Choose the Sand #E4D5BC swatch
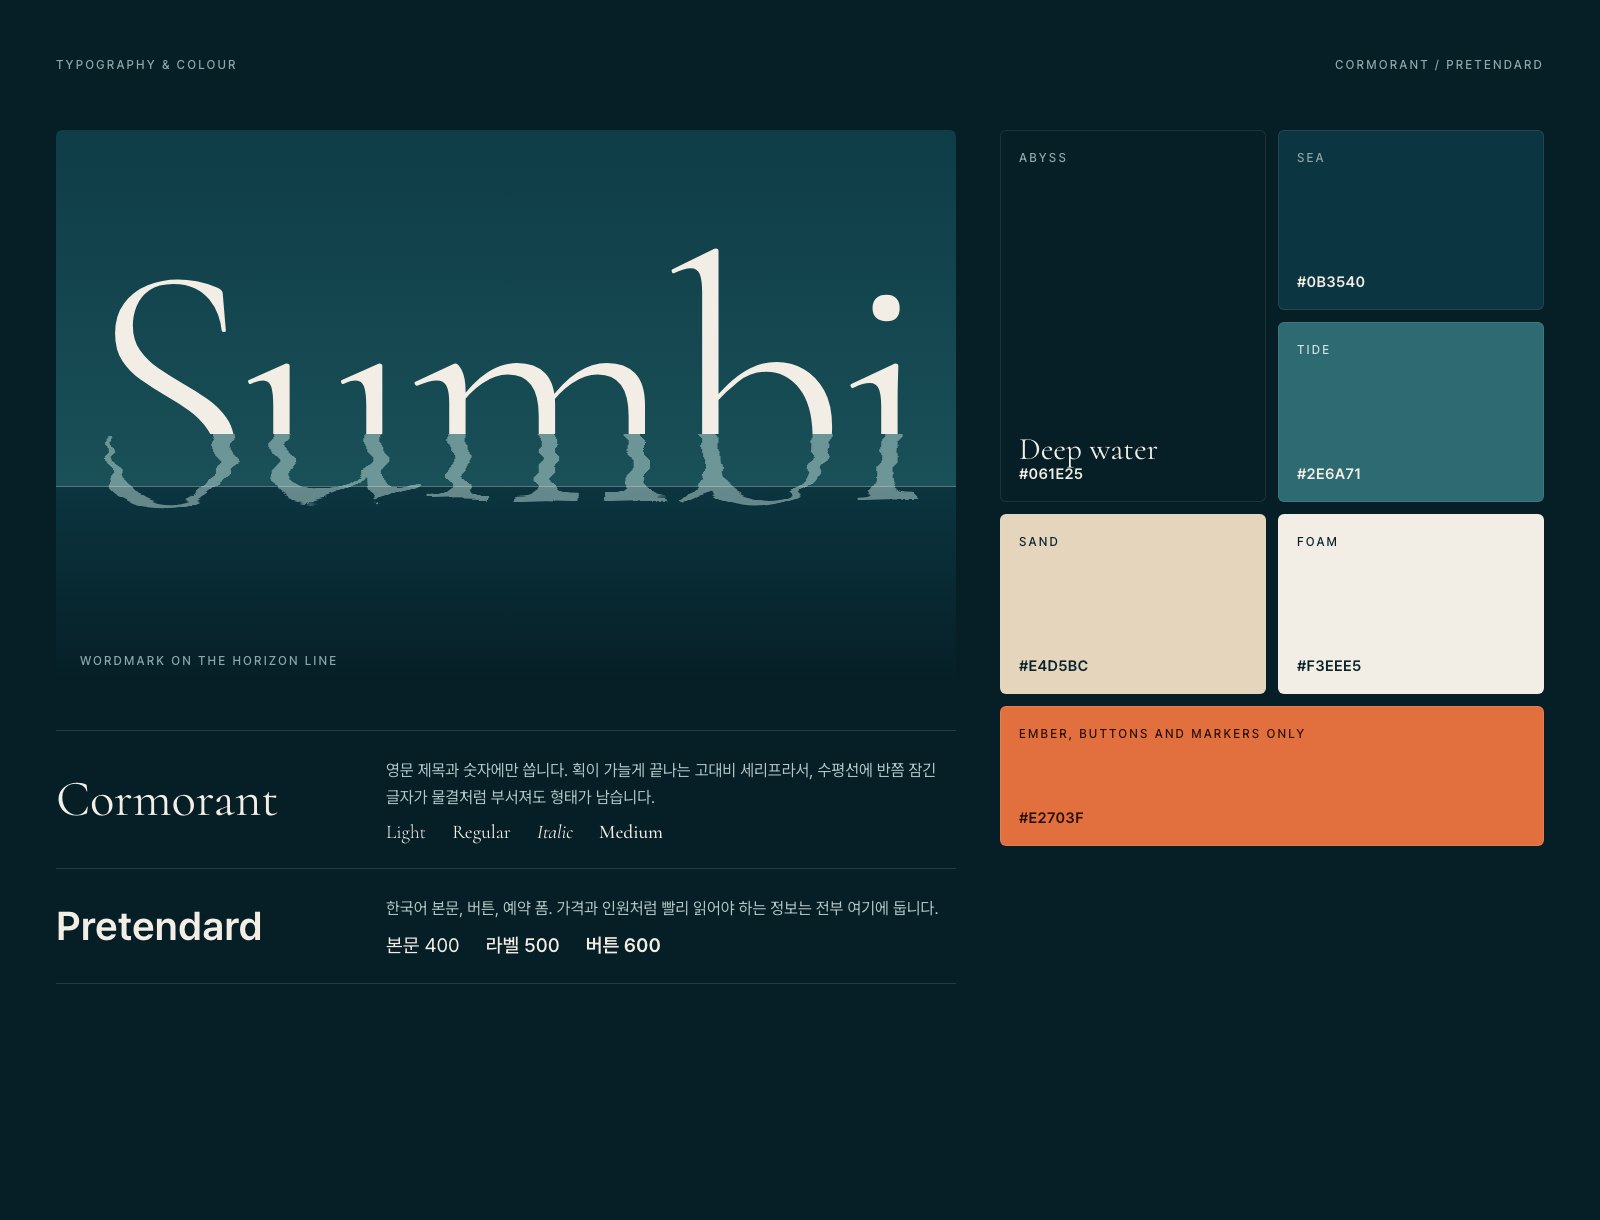Image resolution: width=1600 pixels, height=1220 pixels. coord(1133,604)
